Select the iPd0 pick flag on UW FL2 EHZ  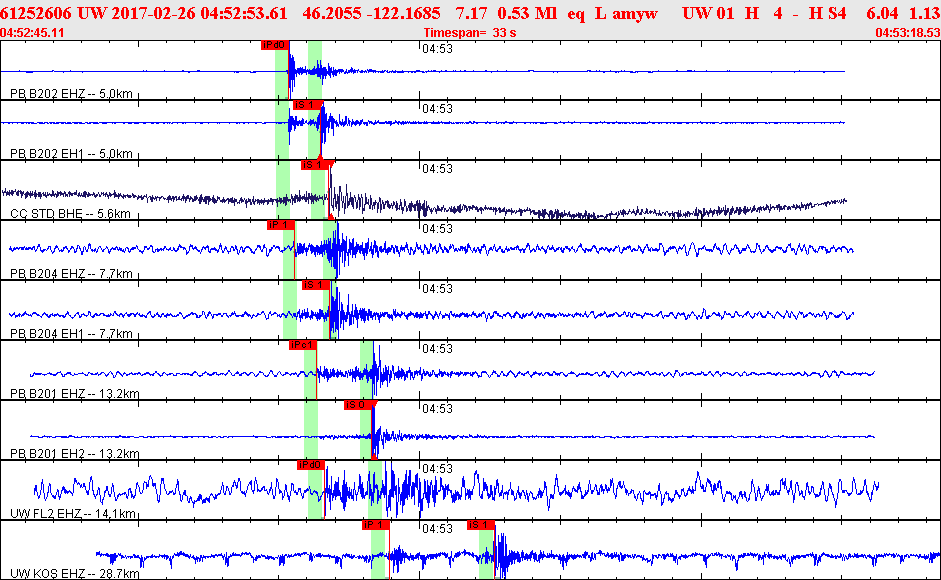pyautogui.click(x=311, y=465)
